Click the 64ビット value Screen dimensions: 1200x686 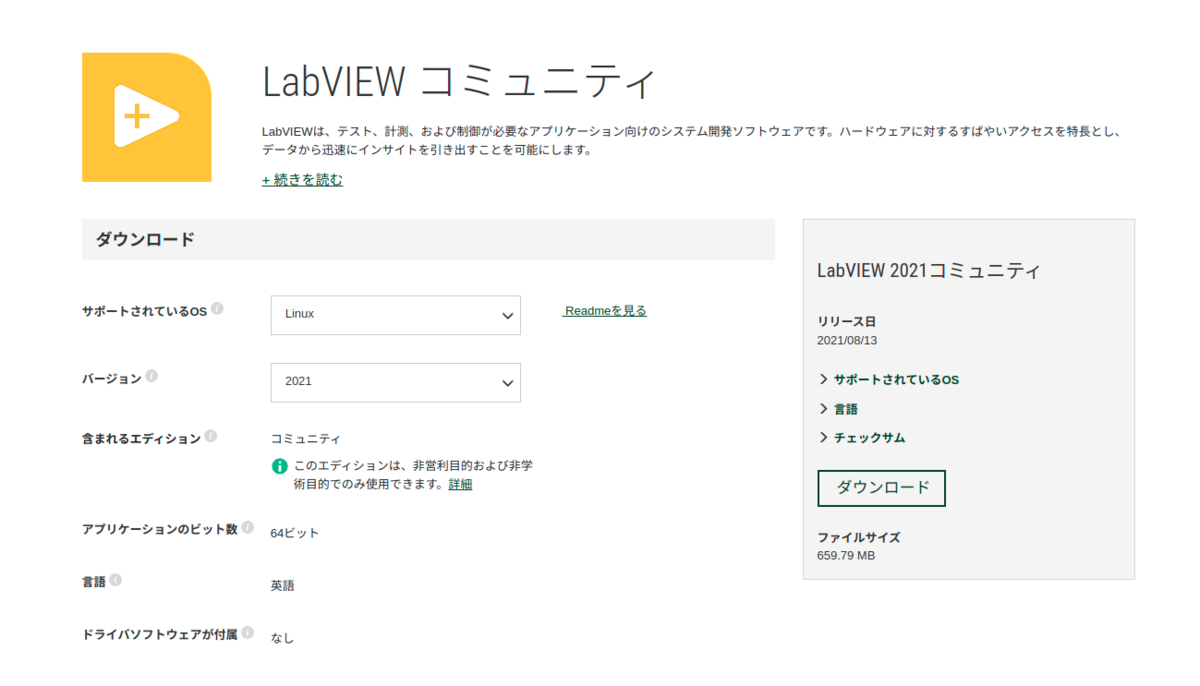point(295,533)
